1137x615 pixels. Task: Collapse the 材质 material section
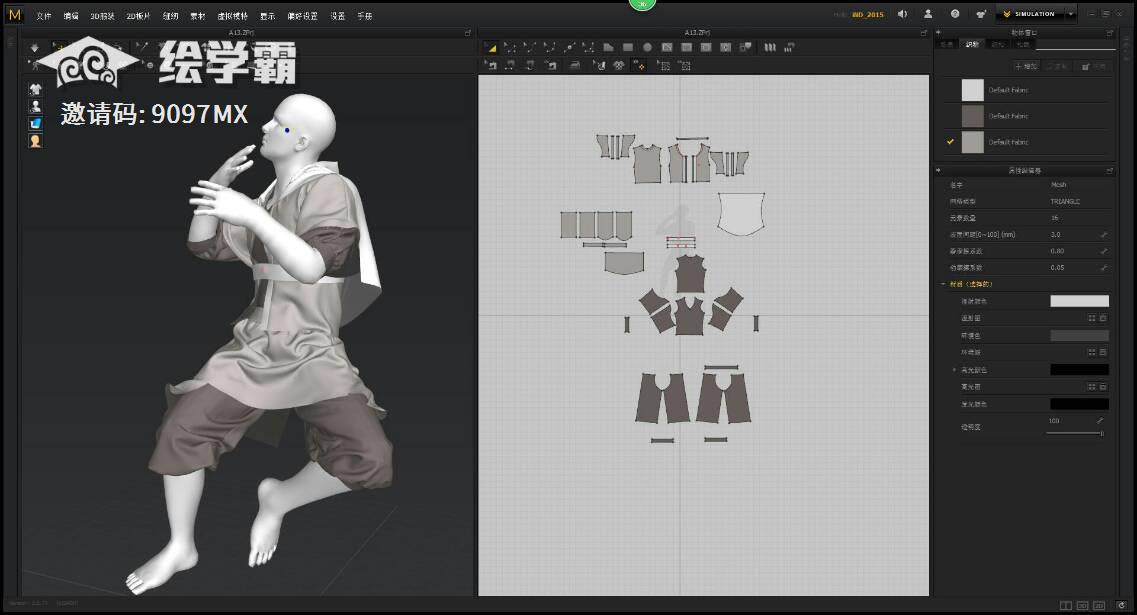943,284
